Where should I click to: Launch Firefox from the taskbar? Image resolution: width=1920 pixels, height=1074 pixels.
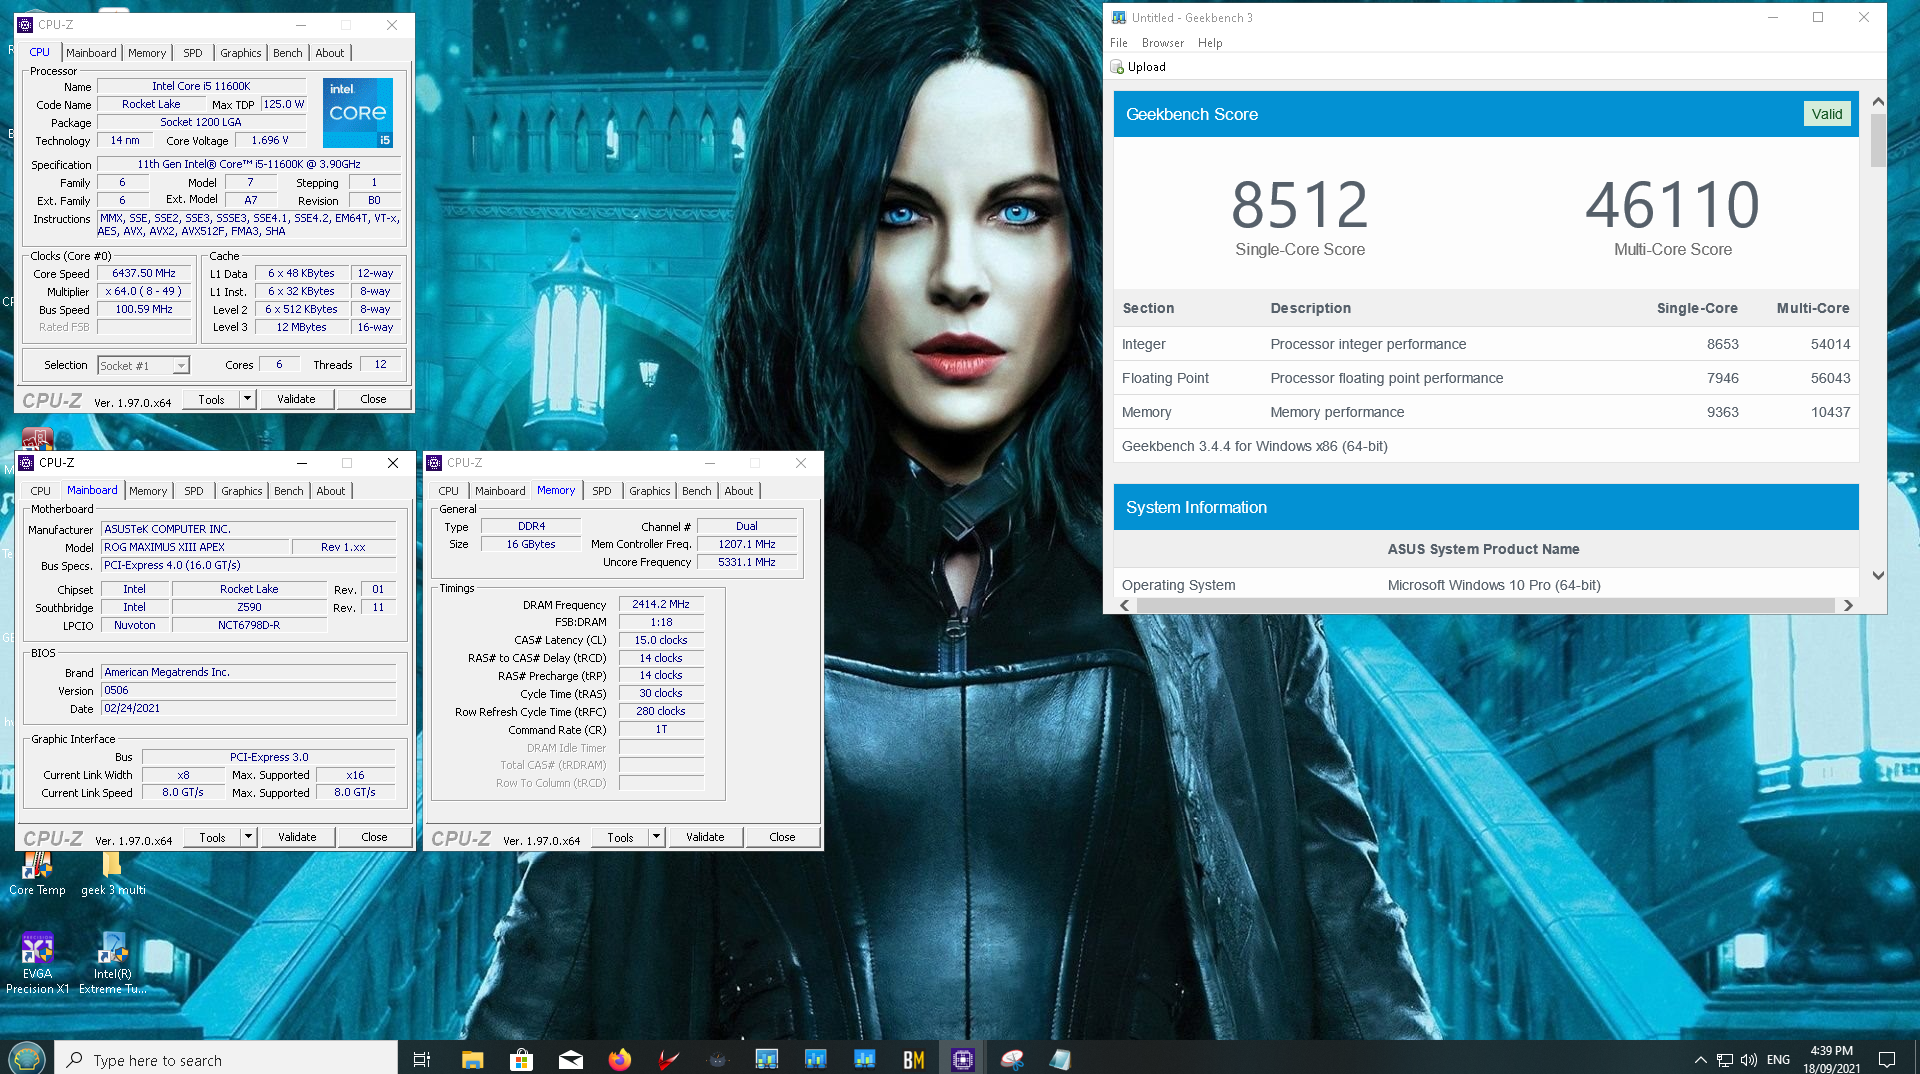(619, 1059)
